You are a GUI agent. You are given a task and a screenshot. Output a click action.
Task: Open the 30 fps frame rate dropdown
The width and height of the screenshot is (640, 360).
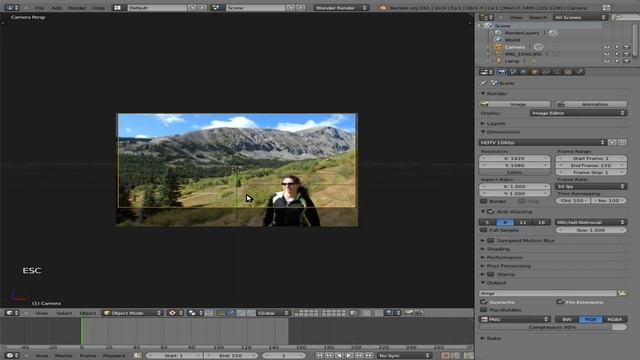click(x=591, y=186)
